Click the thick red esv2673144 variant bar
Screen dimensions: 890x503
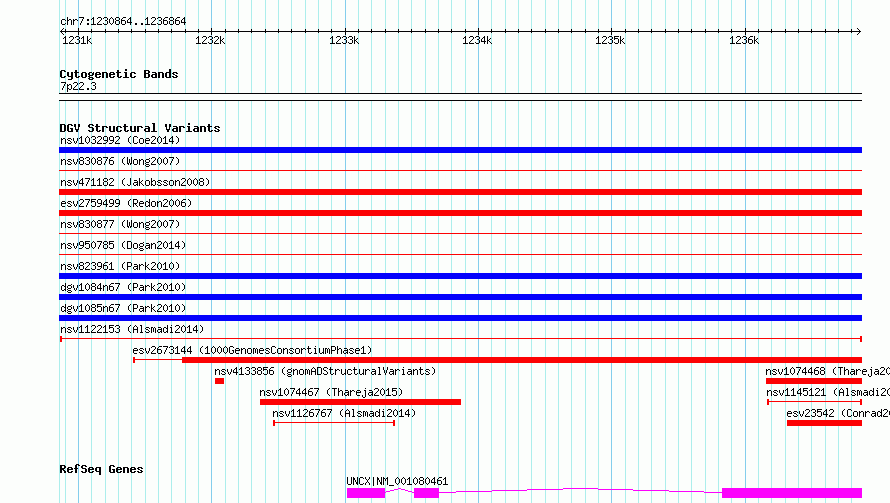point(522,360)
